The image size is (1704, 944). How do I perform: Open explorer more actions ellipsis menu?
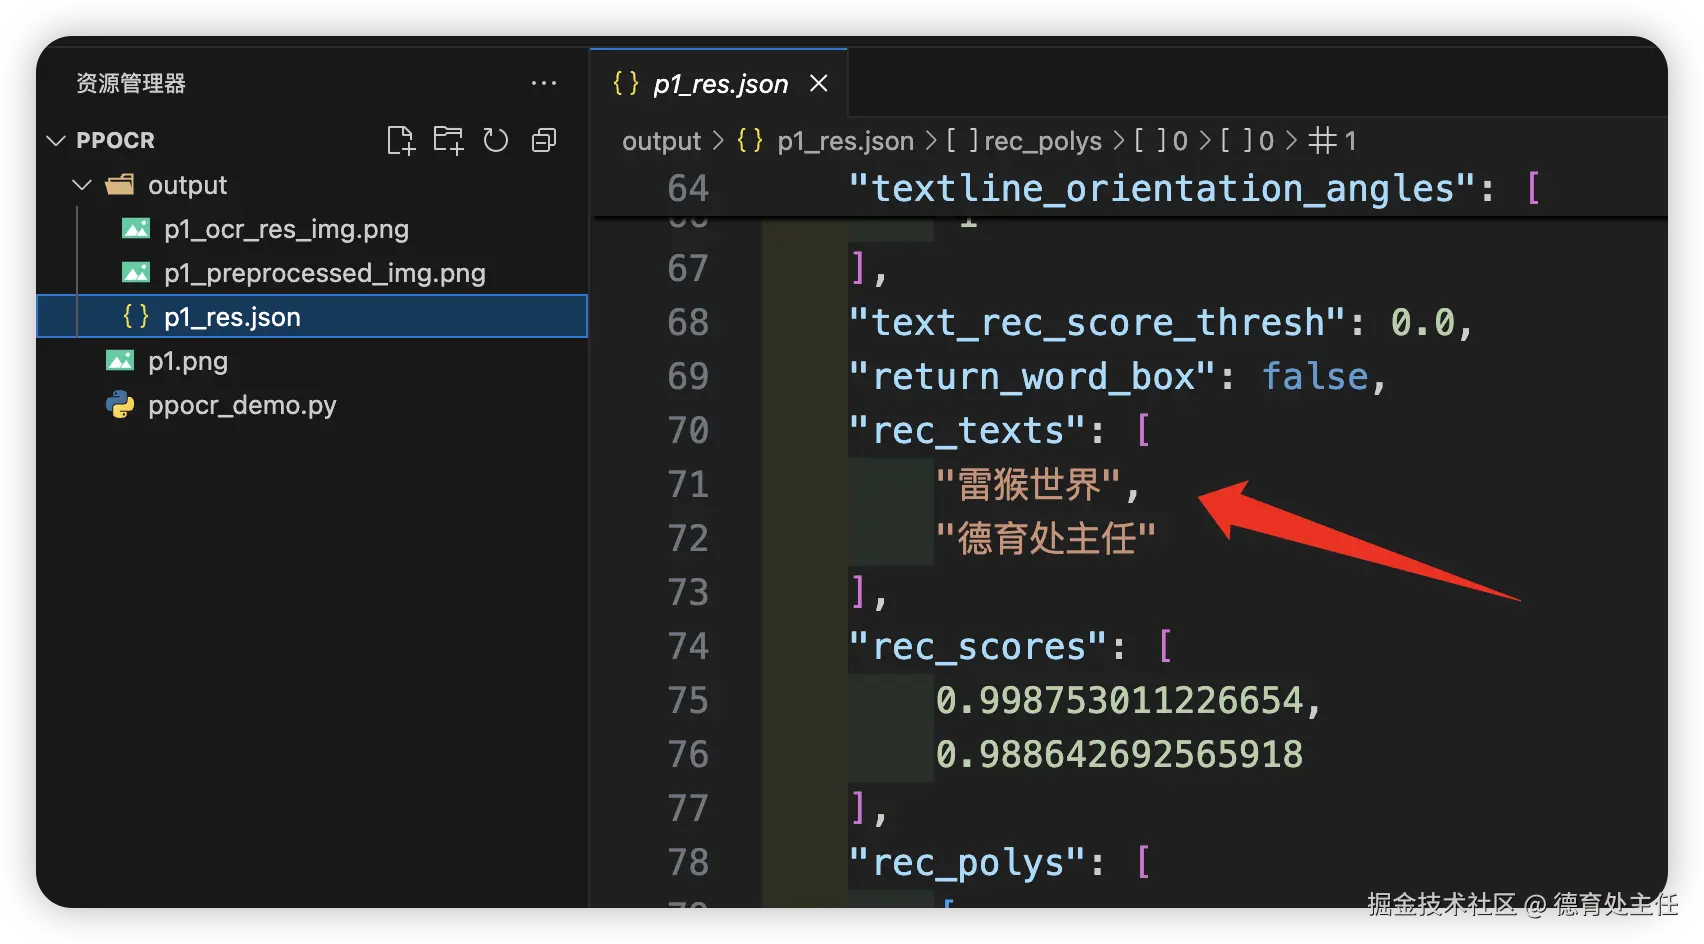click(x=543, y=84)
